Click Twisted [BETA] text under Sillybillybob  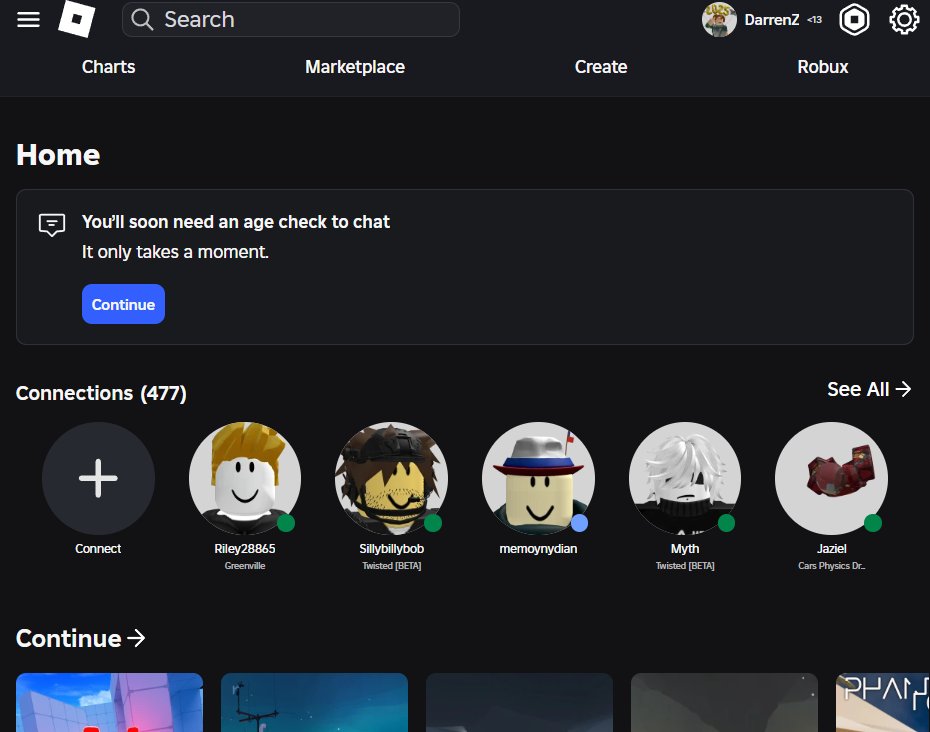[x=391, y=566]
